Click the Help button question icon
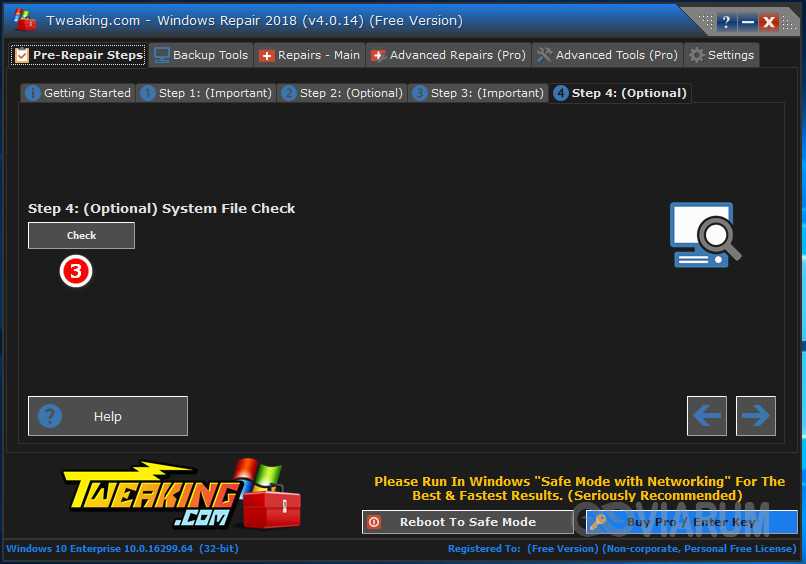The width and height of the screenshot is (806, 564). [50, 415]
